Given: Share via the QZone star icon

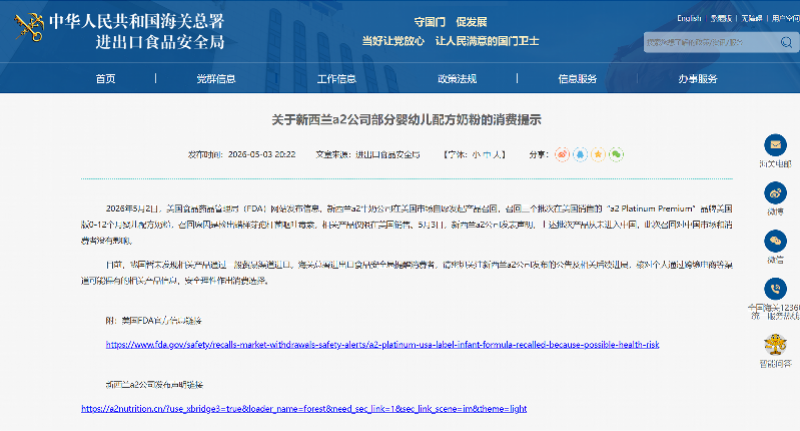Looking at the screenshot, I should [598, 154].
